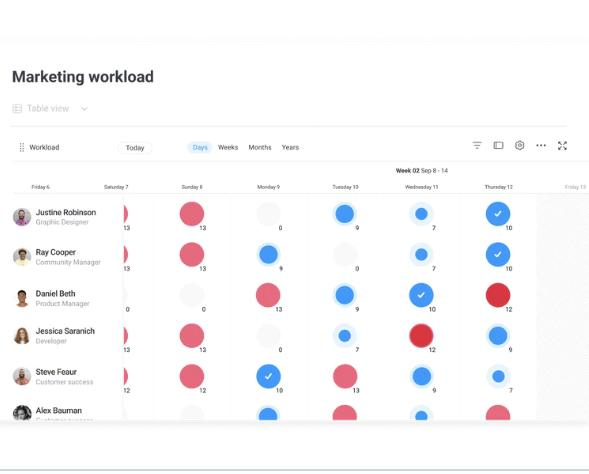Click Justine Robinson's avatar
The image size is (589, 474).
22,217
